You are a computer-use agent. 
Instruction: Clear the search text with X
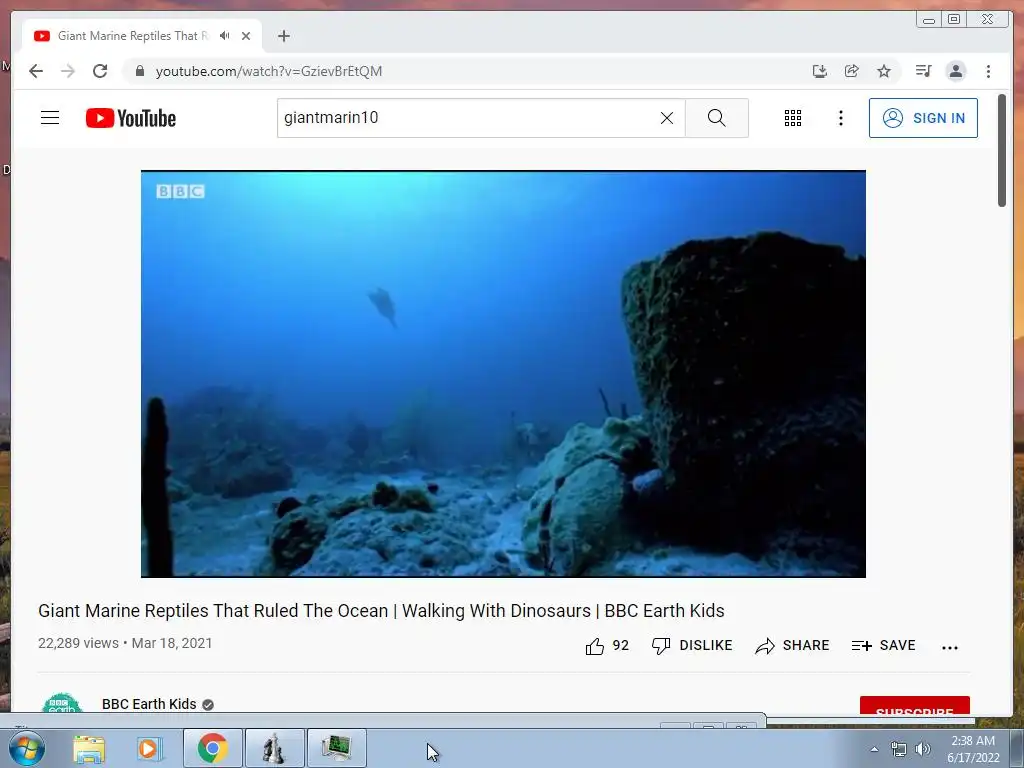coord(667,118)
